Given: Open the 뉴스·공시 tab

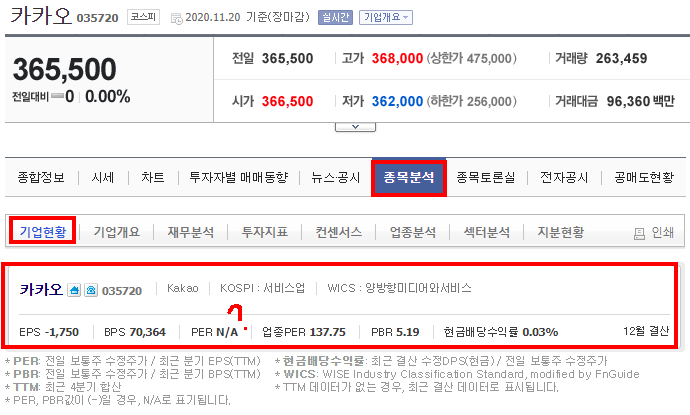Looking at the screenshot, I should pyautogui.click(x=336, y=177).
